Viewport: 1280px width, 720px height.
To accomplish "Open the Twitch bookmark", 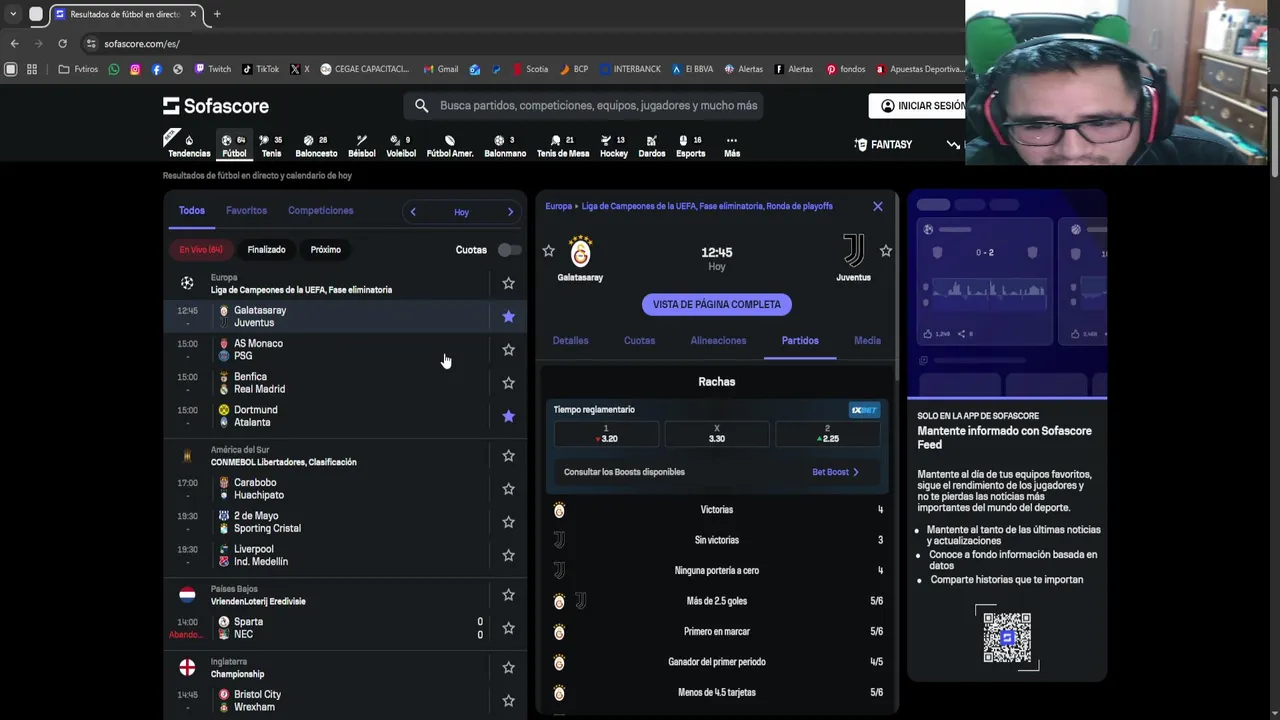I will 213,69.
